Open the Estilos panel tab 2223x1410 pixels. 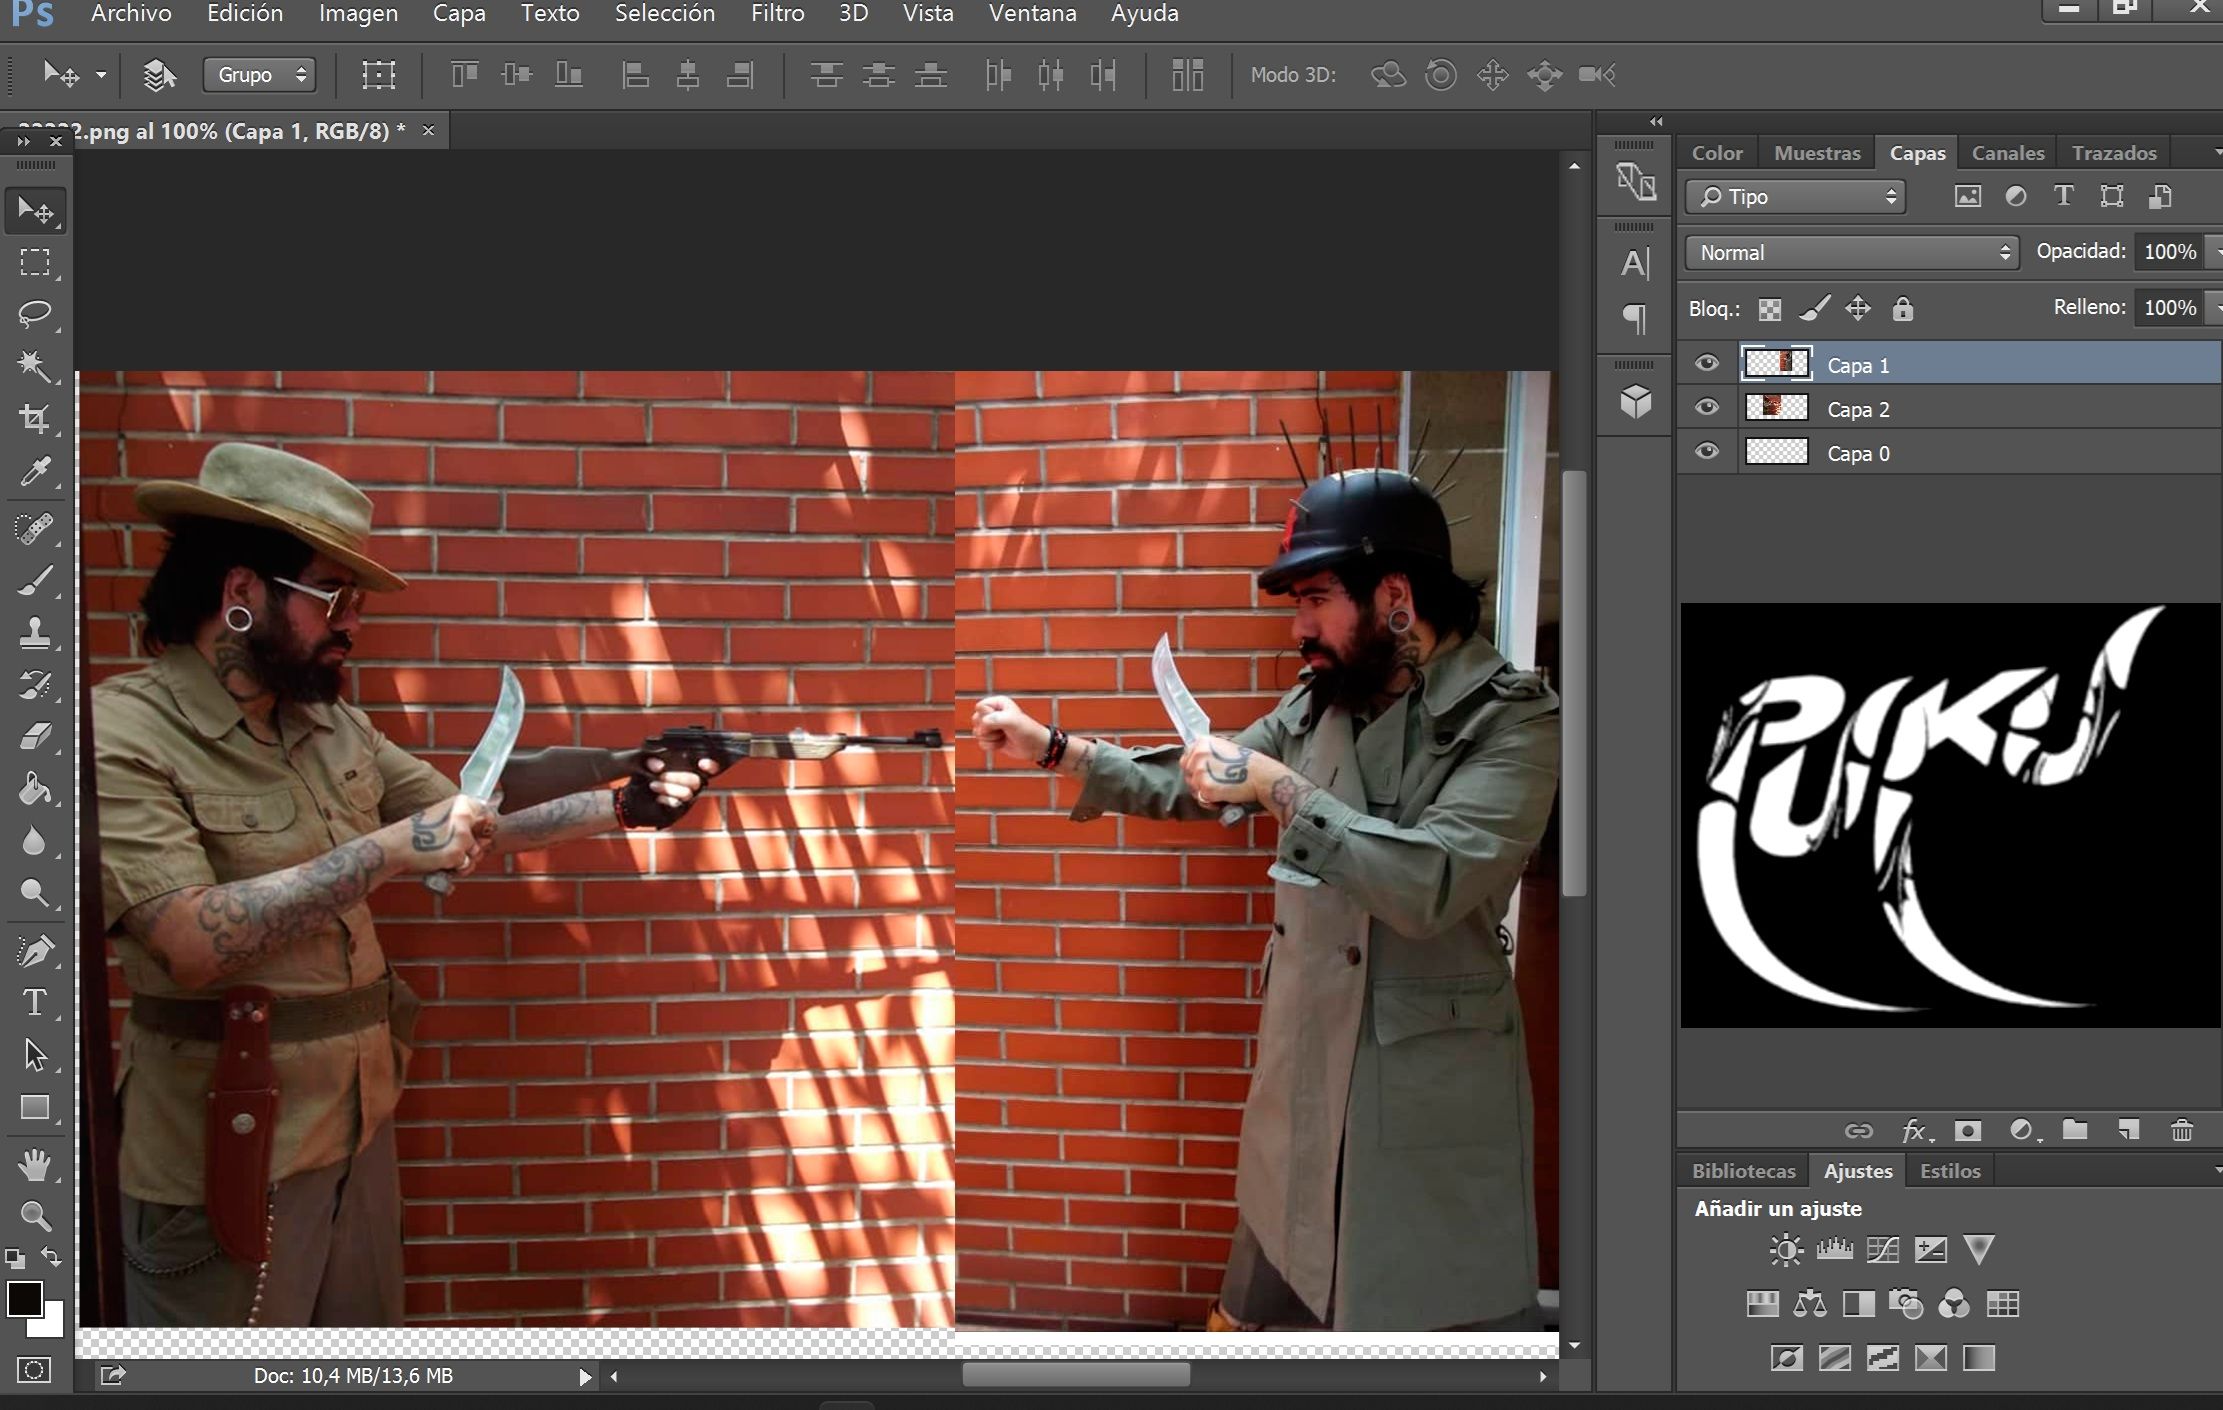(1949, 1171)
